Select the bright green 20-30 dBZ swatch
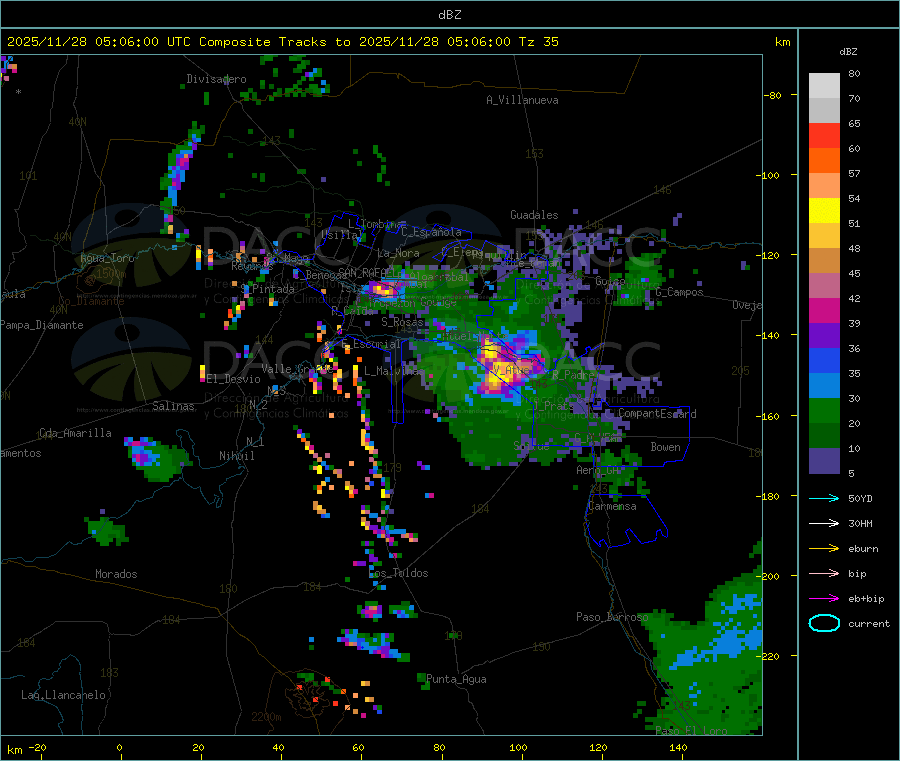This screenshot has width=900, height=761. [824, 411]
